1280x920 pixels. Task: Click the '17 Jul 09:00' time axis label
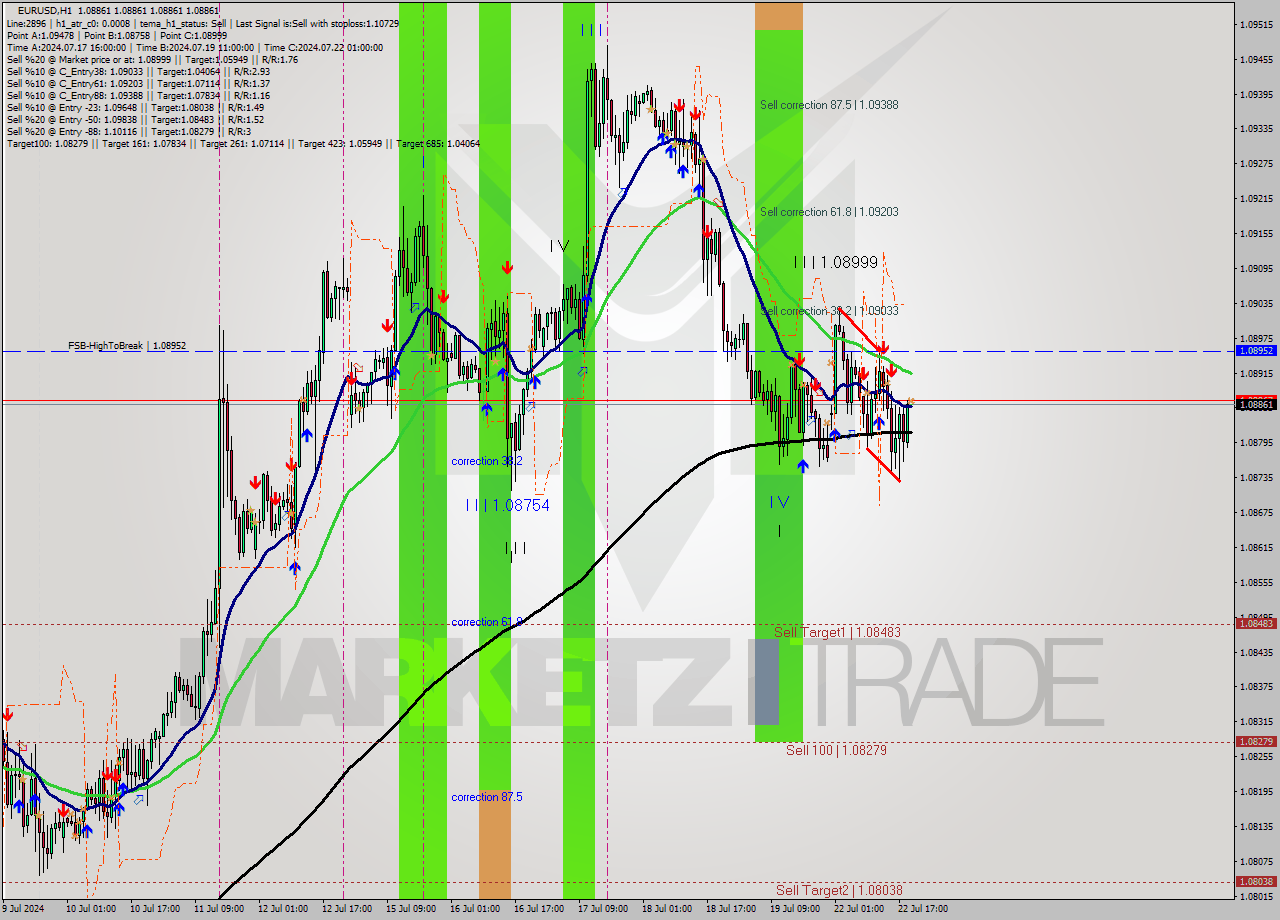coord(603,909)
